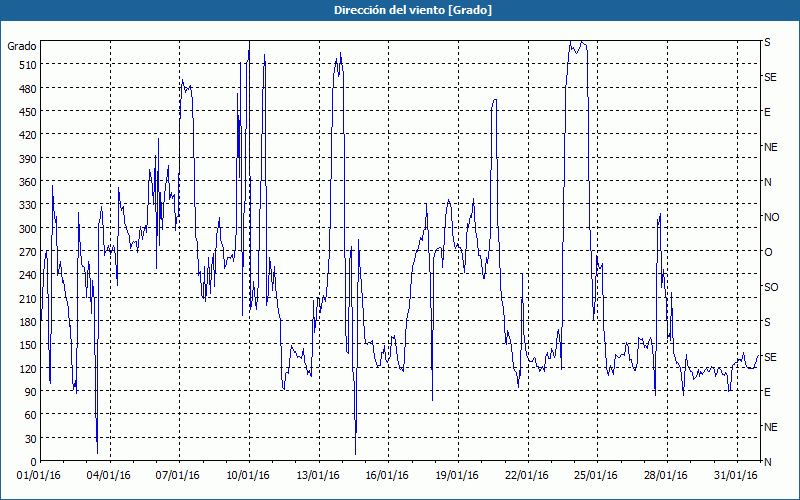Click the 60 degree tick label
Image resolution: width=800 pixels, height=500 pixels.
[x=30, y=415]
